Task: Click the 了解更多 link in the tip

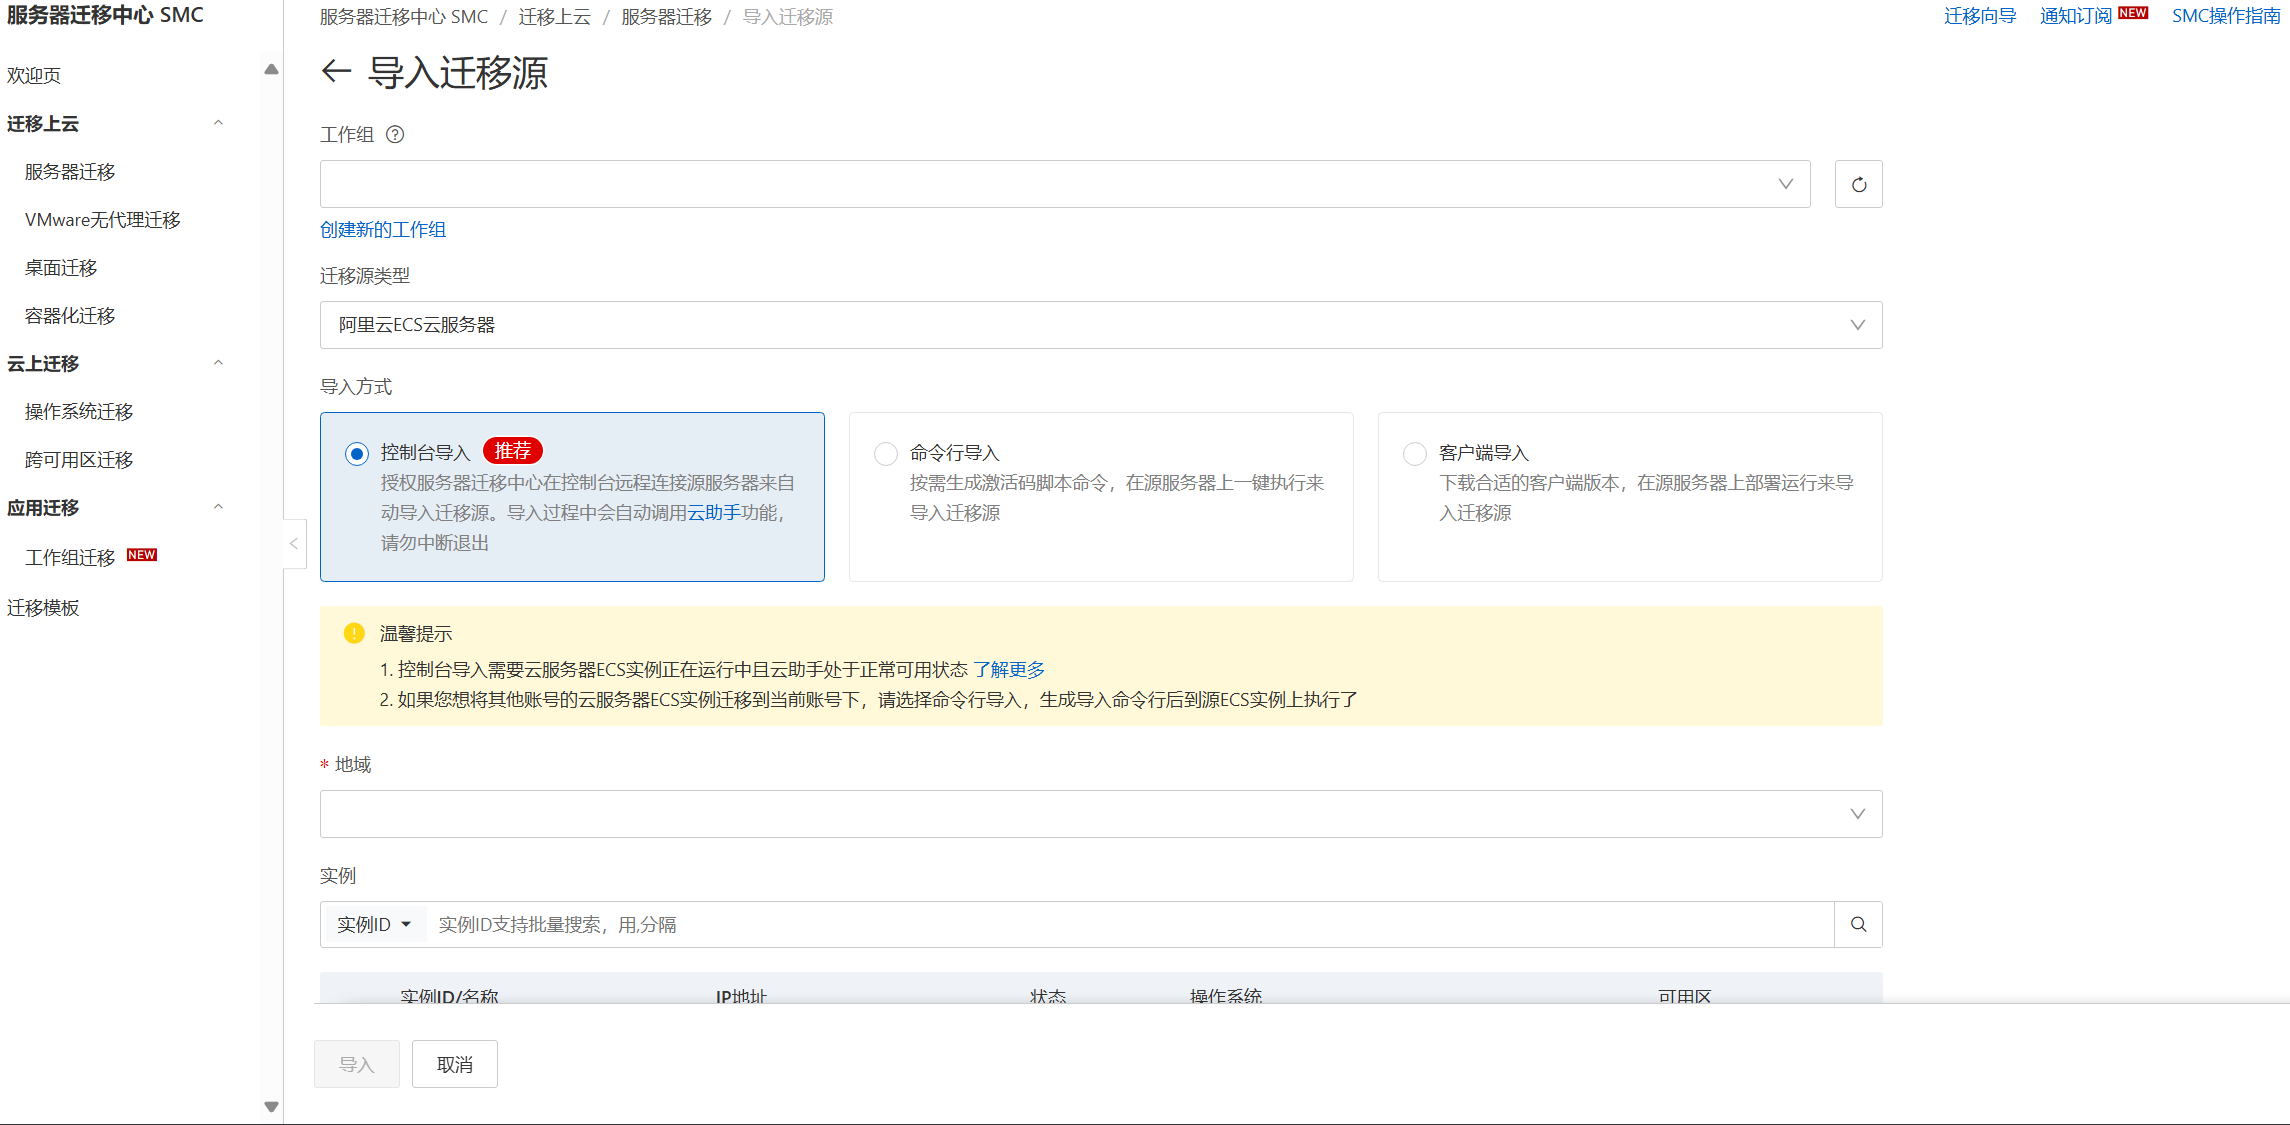Action: point(1009,669)
